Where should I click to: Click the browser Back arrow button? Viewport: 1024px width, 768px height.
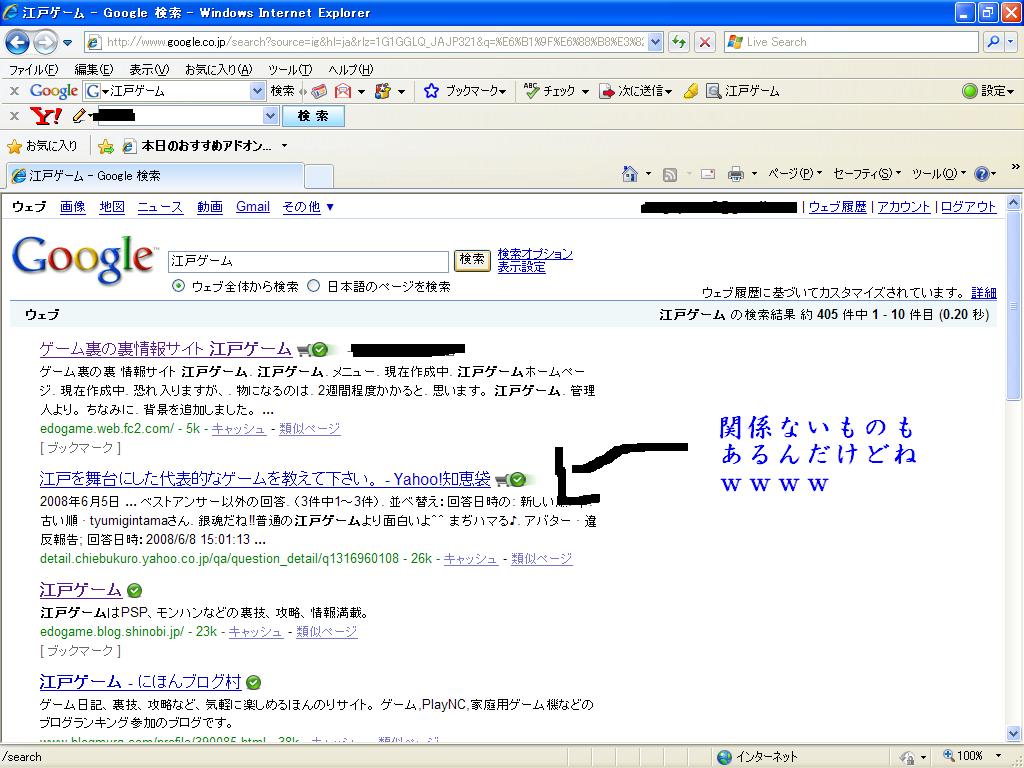pyautogui.click(x=17, y=42)
